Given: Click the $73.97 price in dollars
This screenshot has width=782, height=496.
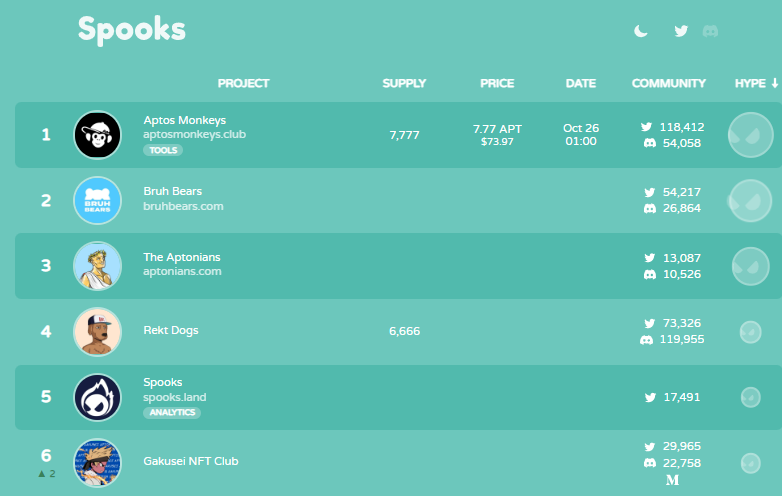Looking at the screenshot, I should click(x=497, y=142).
